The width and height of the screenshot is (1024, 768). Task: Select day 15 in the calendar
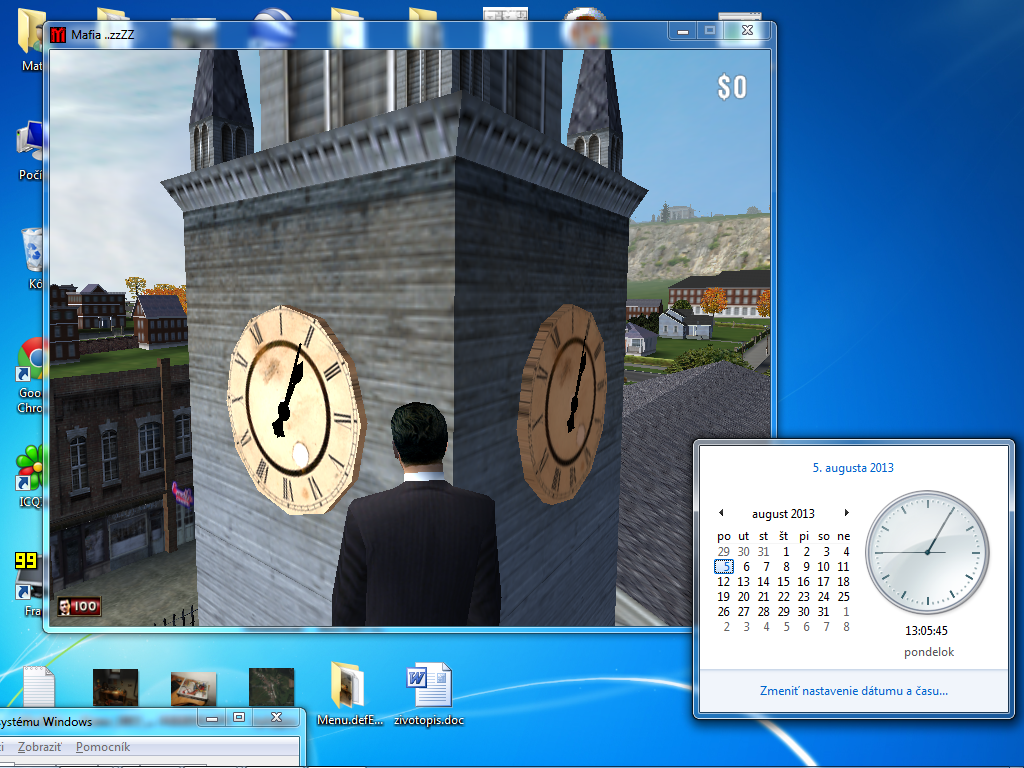click(783, 581)
